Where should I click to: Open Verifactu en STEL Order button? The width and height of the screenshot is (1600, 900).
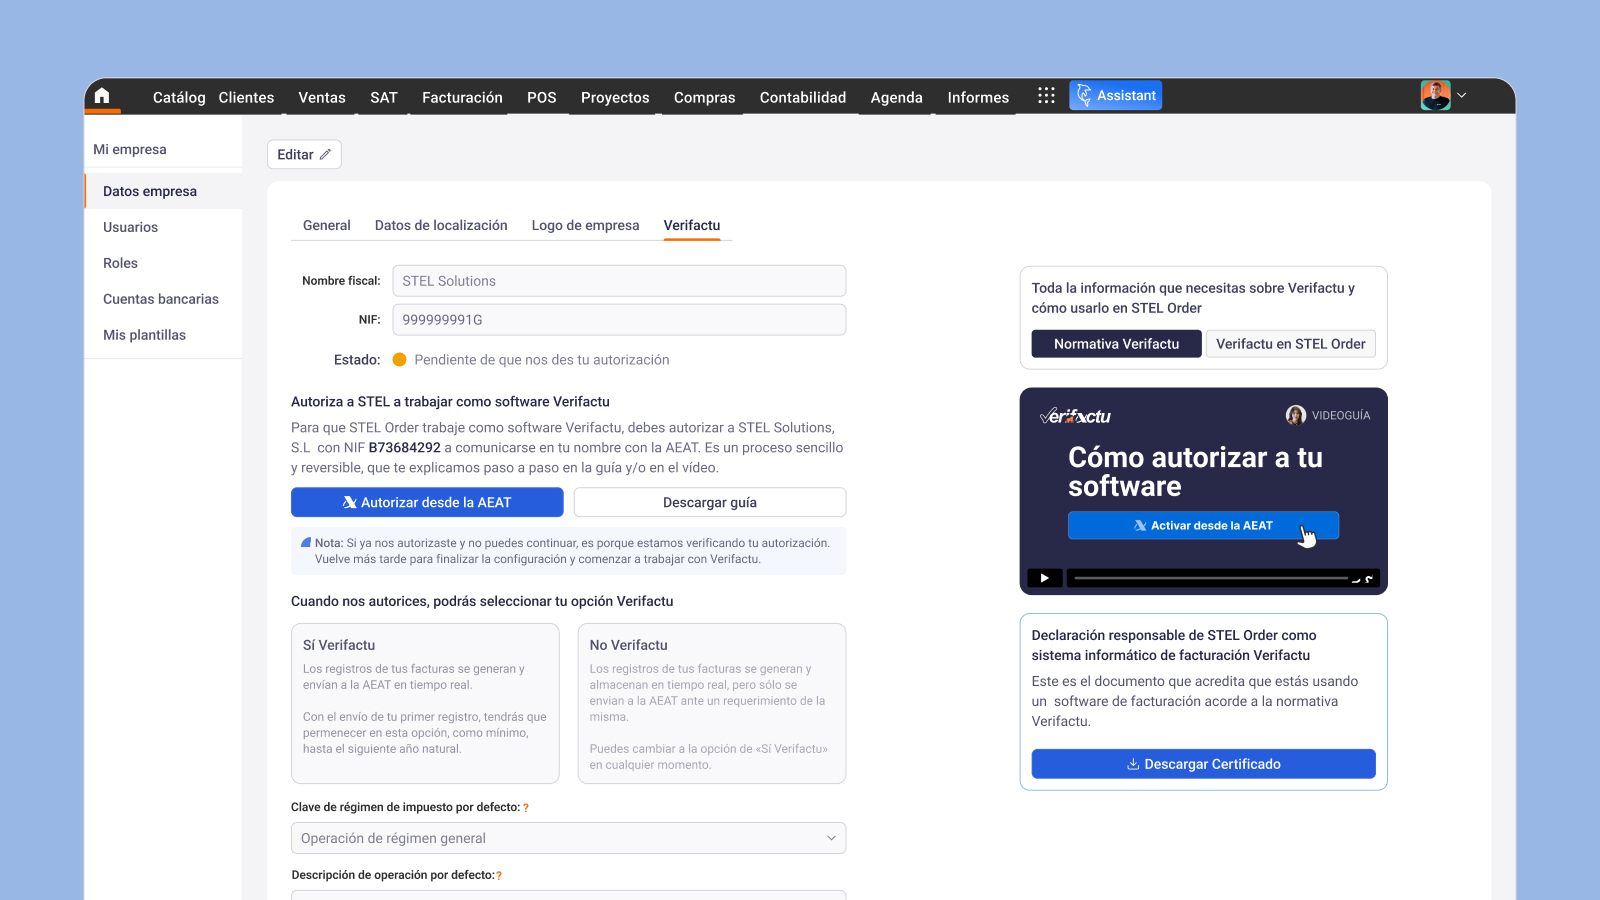(x=1291, y=344)
